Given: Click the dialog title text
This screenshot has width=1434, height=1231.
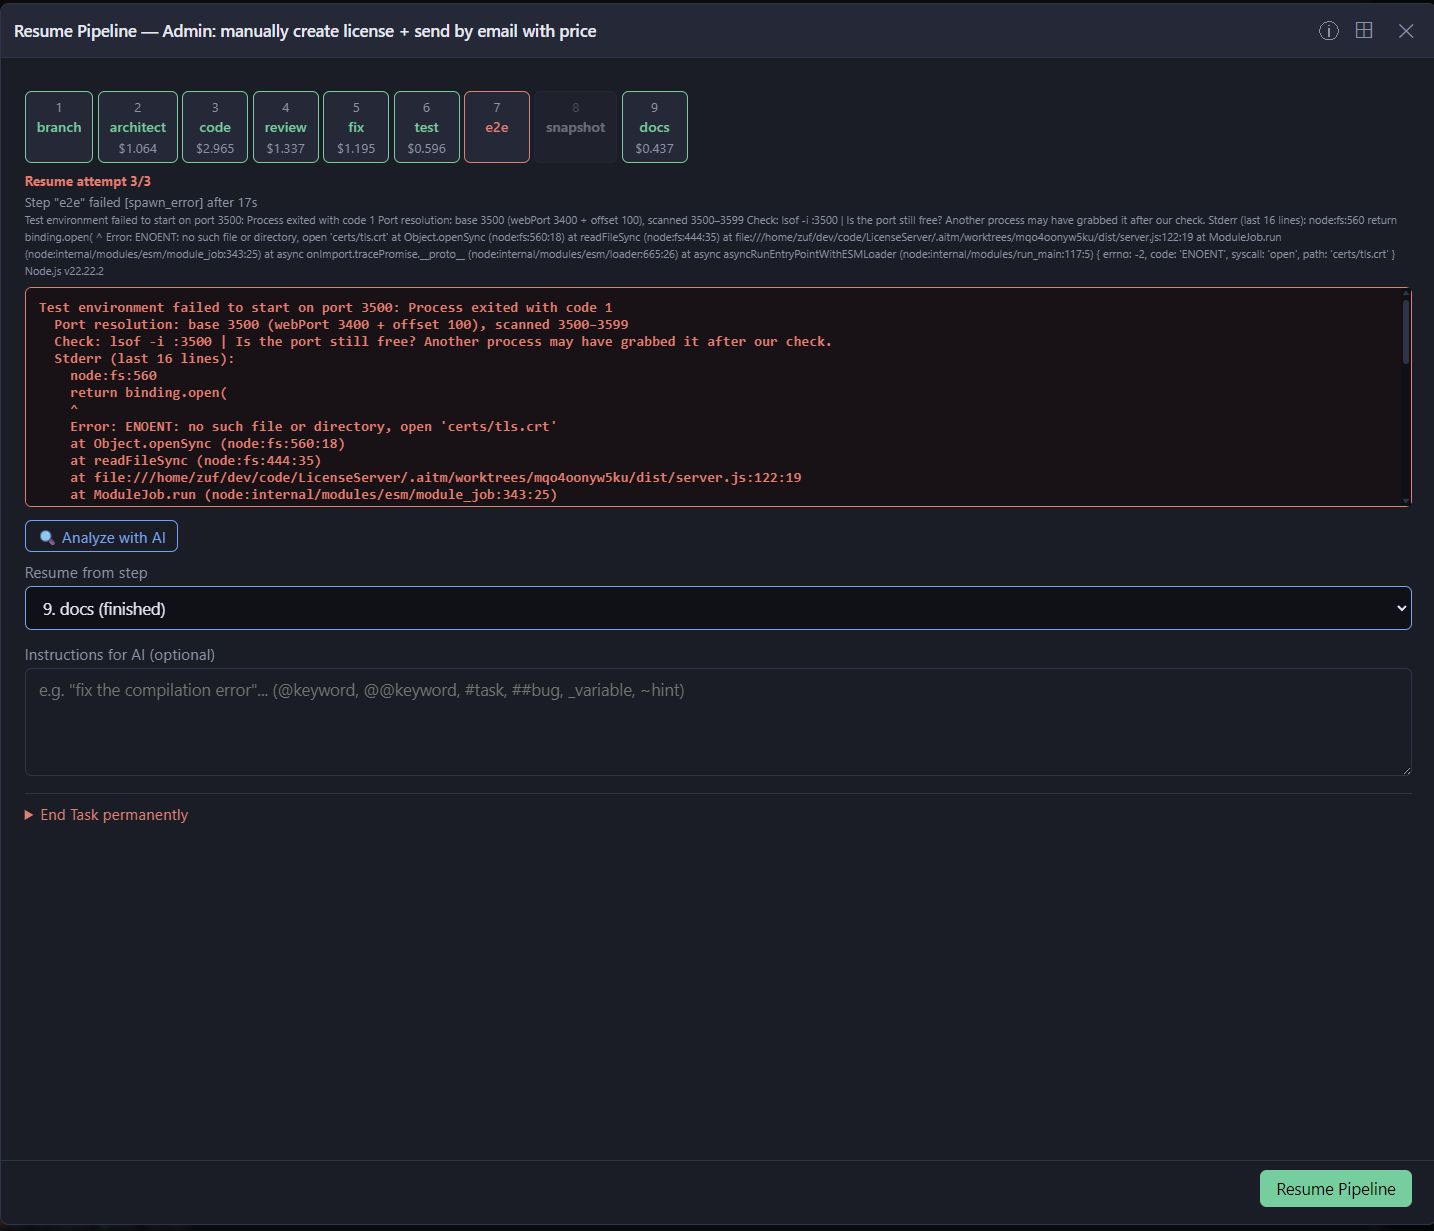Looking at the screenshot, I should point(305,31).
